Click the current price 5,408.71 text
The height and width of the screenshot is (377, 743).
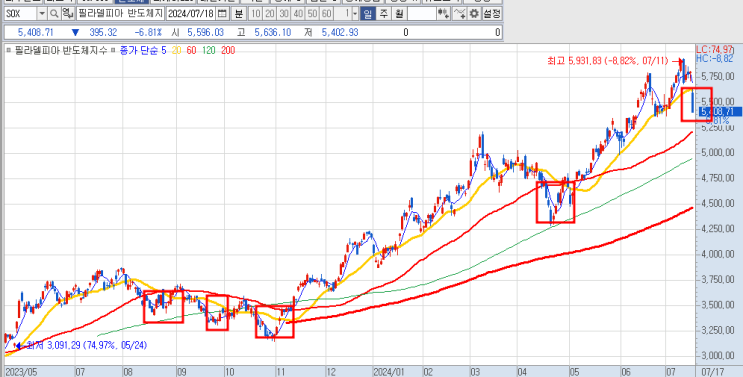(36, 33)
